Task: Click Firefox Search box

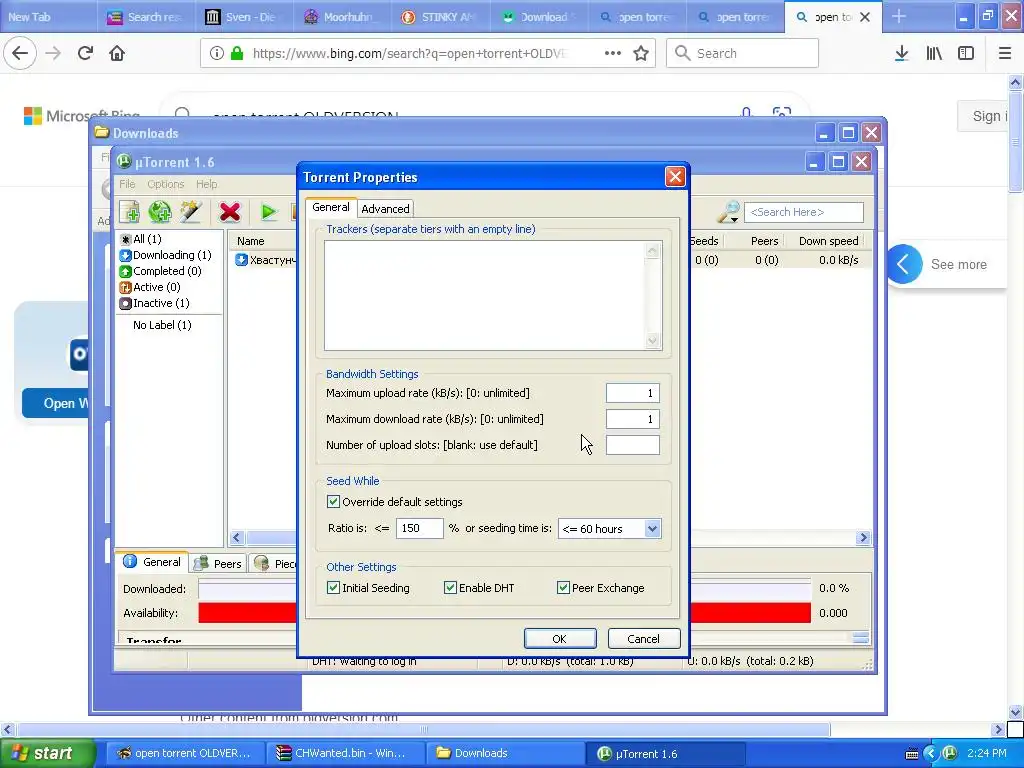Action: [x=742, y=54]
